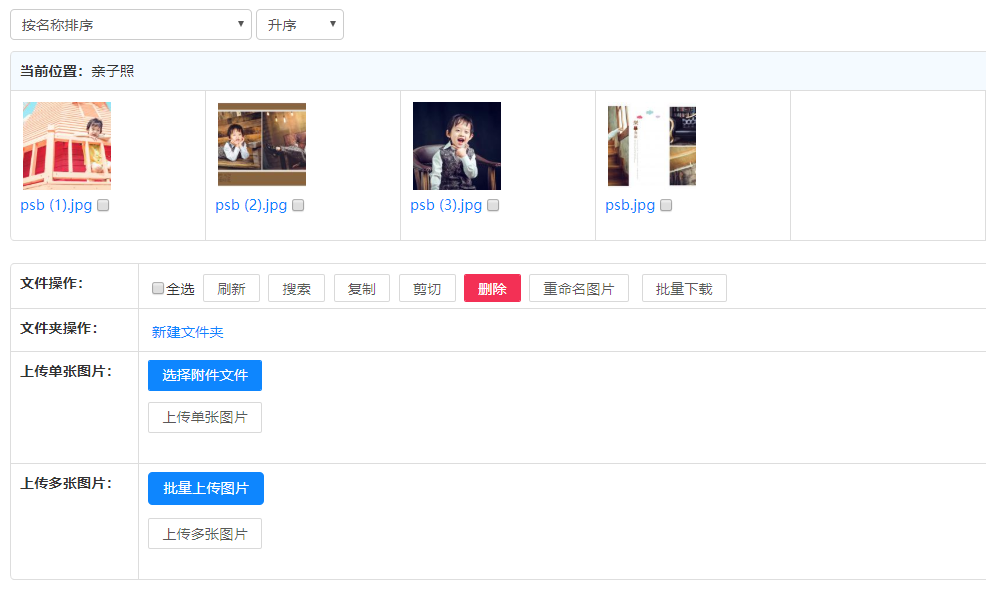The width and height of the screenshot is (986, 609).
Task: Click the 刷新 refresh button
Action: pos(231,289)
